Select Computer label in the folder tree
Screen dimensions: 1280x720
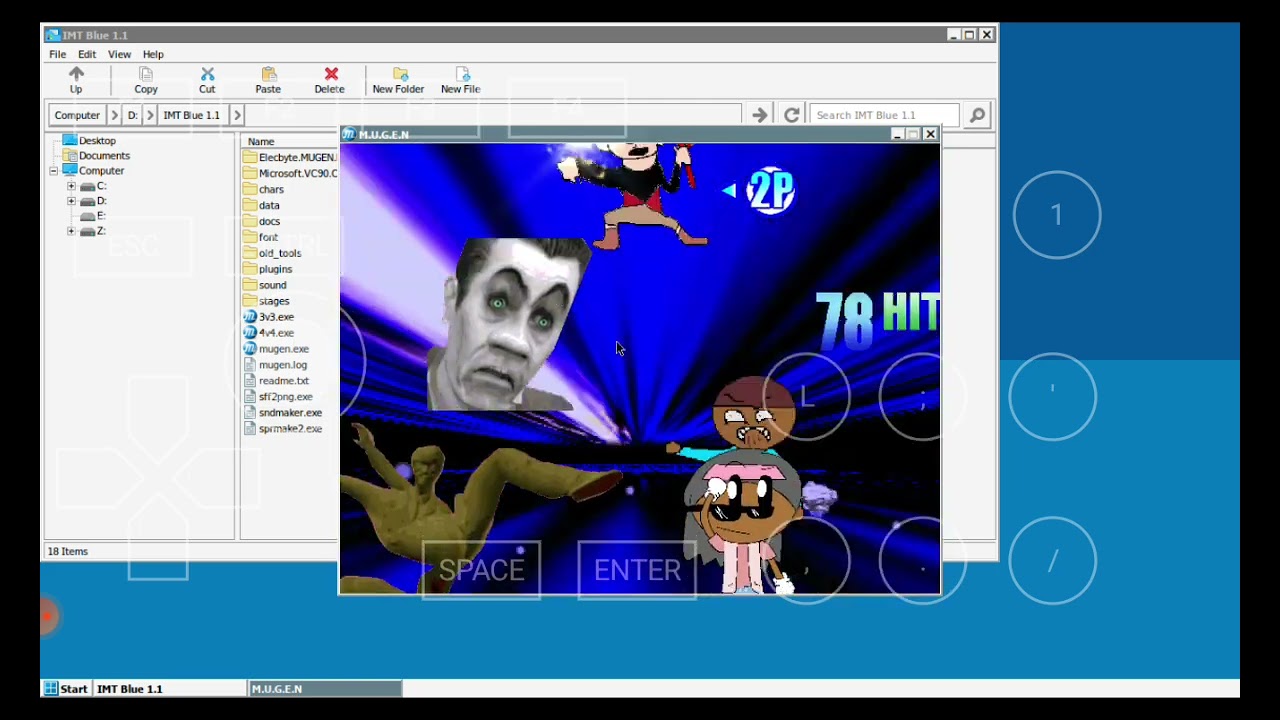pyautogui.click(x=101, y=171)
